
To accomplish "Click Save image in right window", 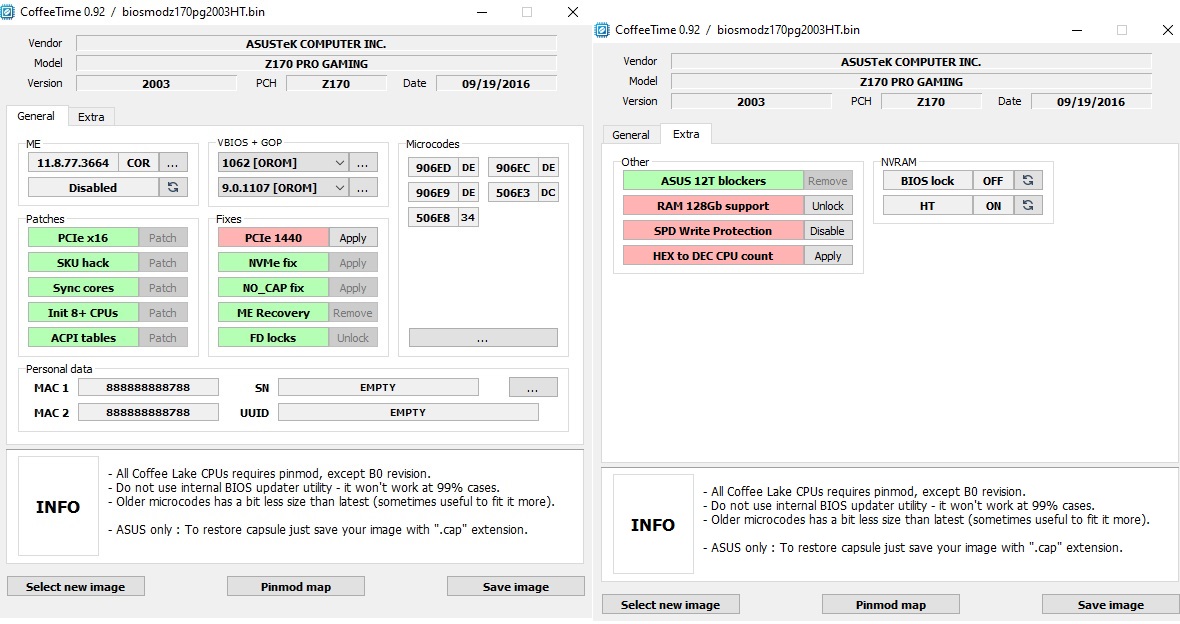I will 1111,604.
